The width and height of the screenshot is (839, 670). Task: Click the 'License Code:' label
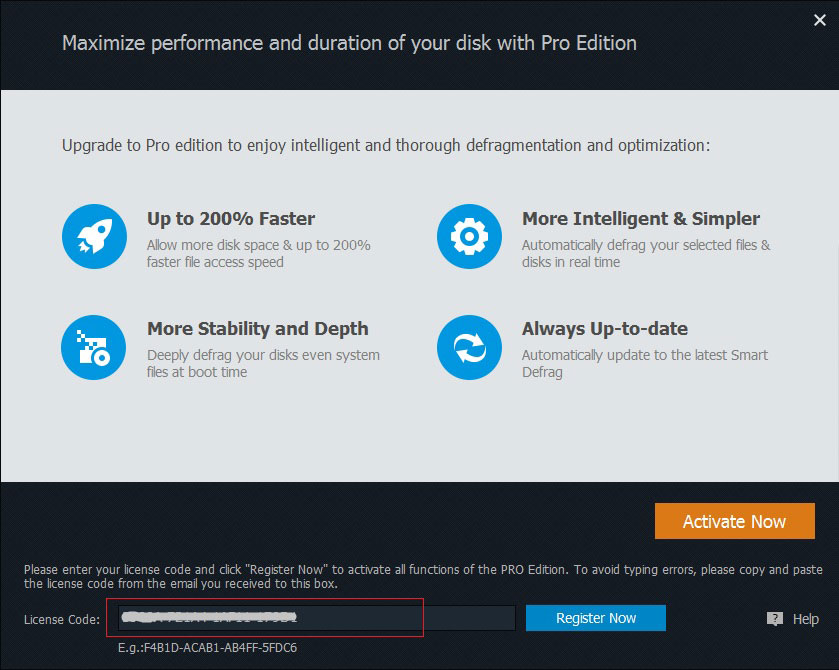point(62,619)
